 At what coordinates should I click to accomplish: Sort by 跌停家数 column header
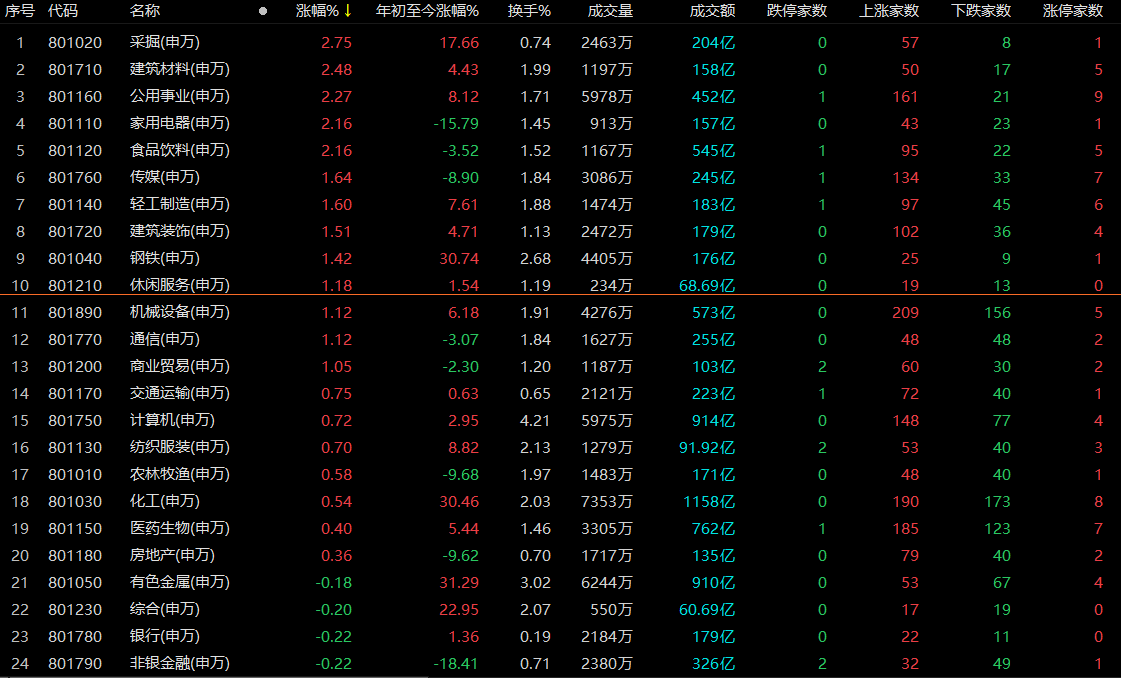pos(796,11)
